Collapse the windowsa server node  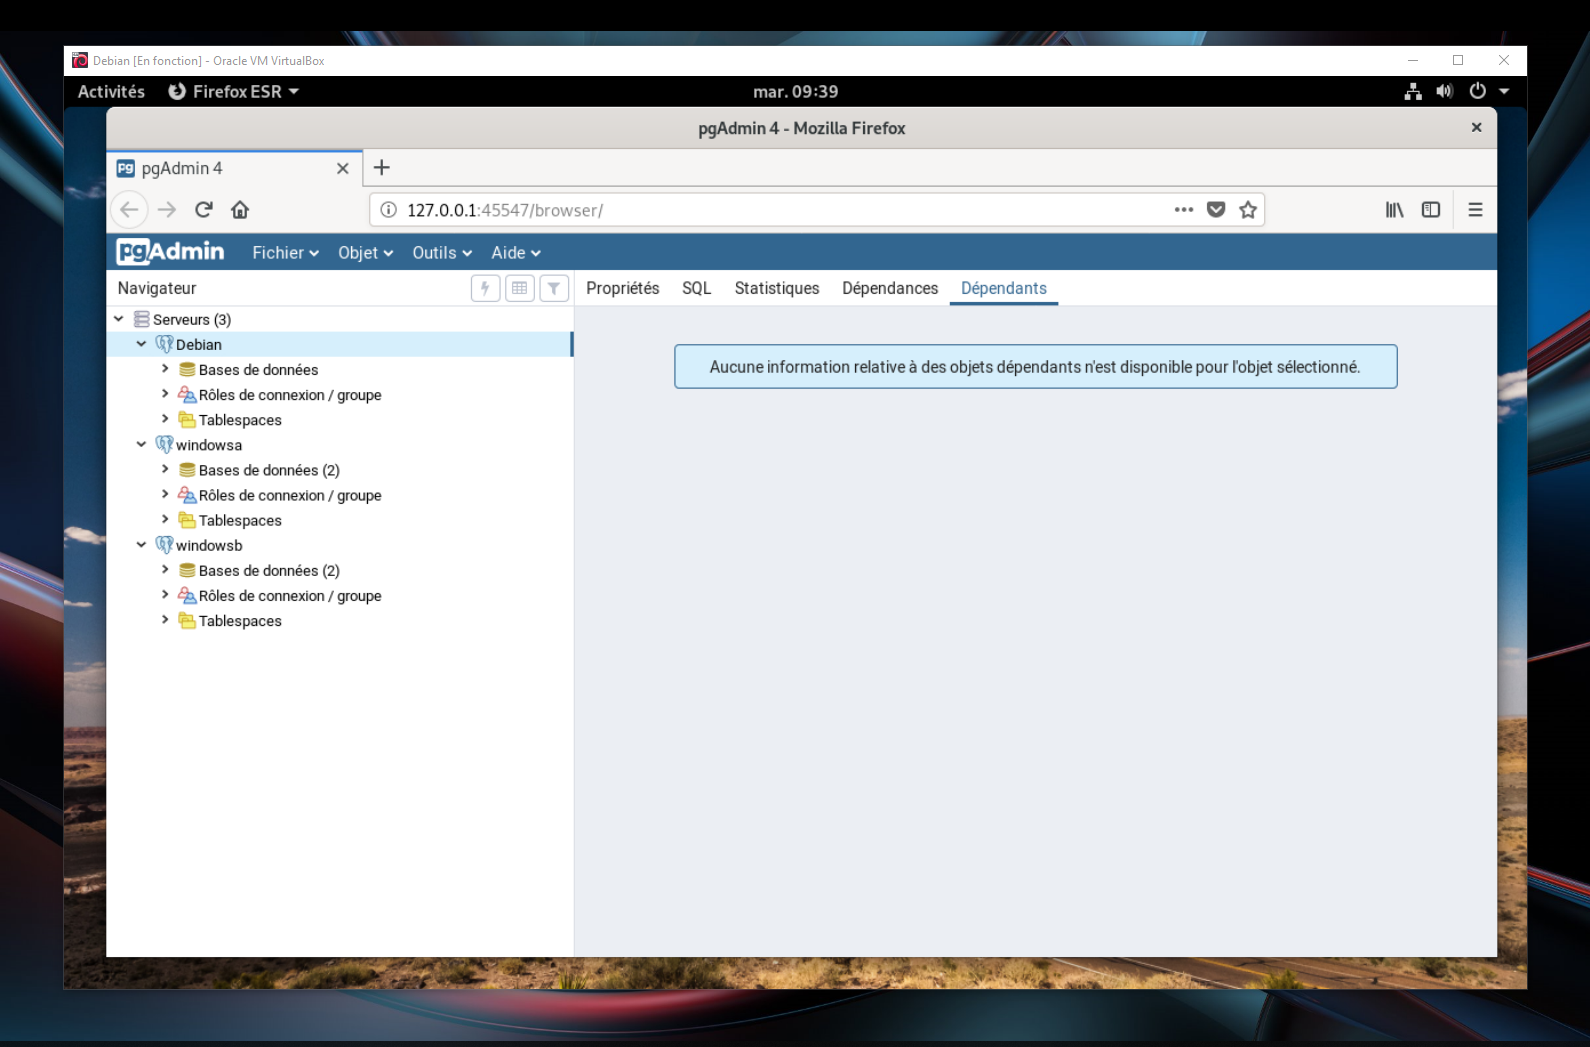(x=142, y=445)
